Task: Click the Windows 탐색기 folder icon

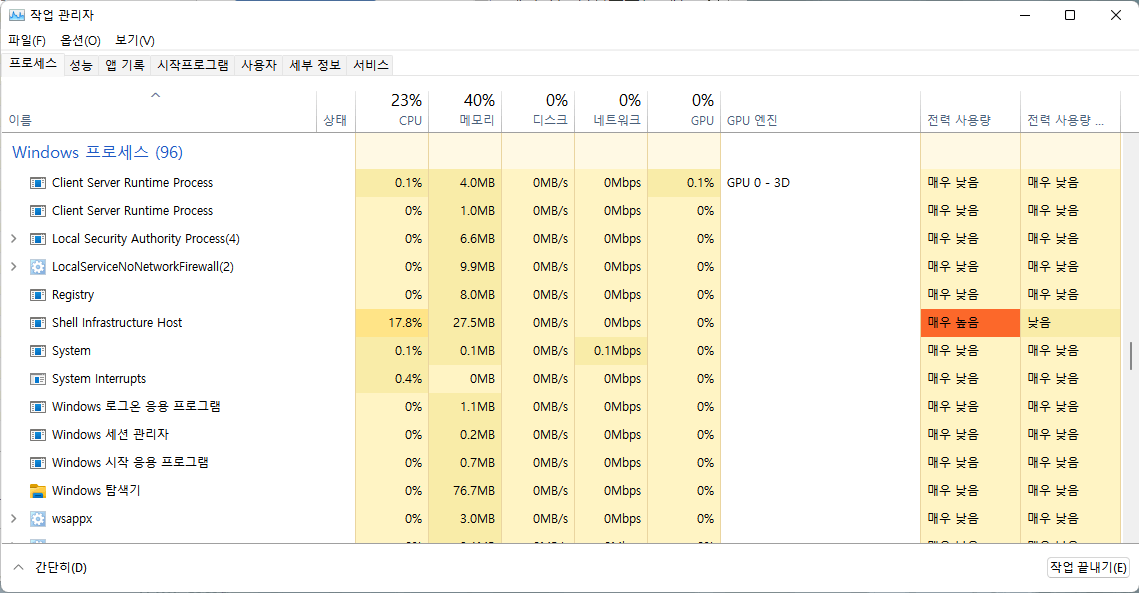Action: (37, 490)
